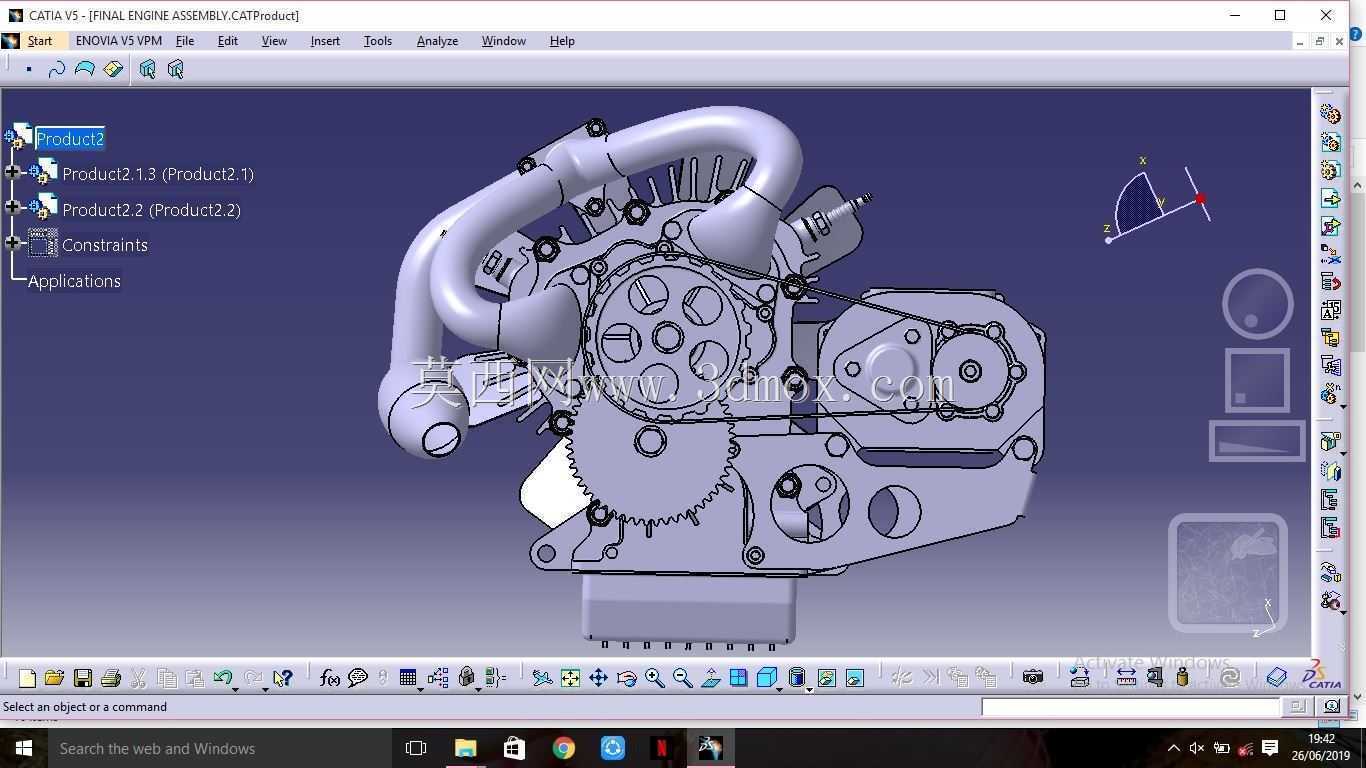Select the Pan view tool
1366x768 pixels.
(x=598, y=678)
